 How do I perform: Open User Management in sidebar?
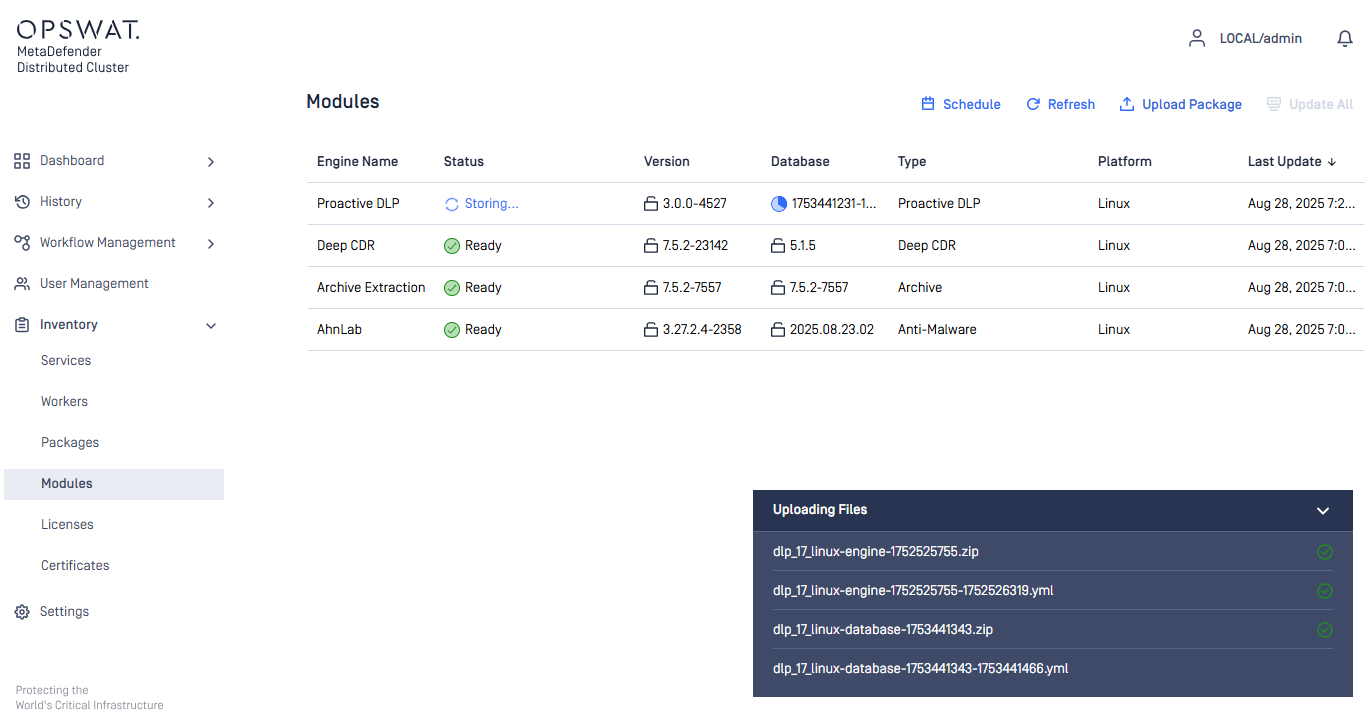pyautogui.click(x=94, y=284)
